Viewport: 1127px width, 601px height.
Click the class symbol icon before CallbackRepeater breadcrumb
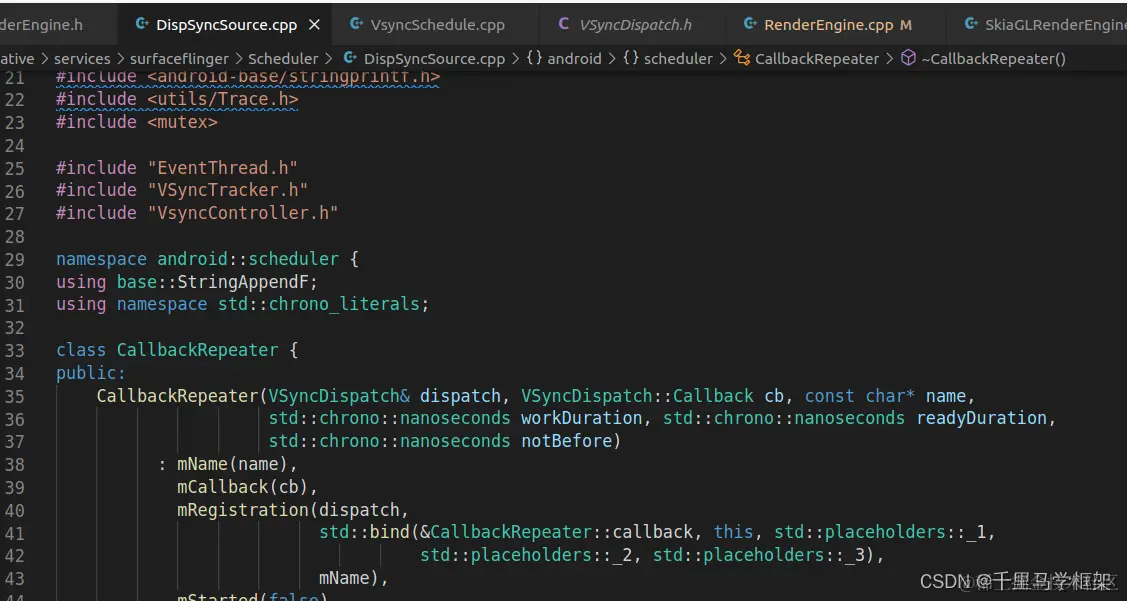point(742,58)
